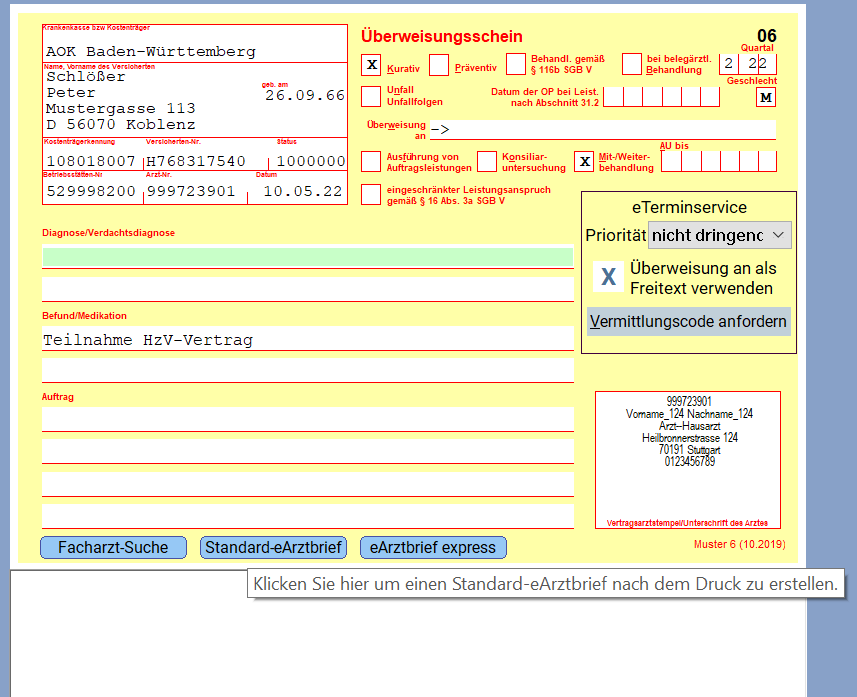The width and height of the screenshot is (857, 697).
Task: Open the Facharzt-Suche
Action: click(x=112, y=547)
